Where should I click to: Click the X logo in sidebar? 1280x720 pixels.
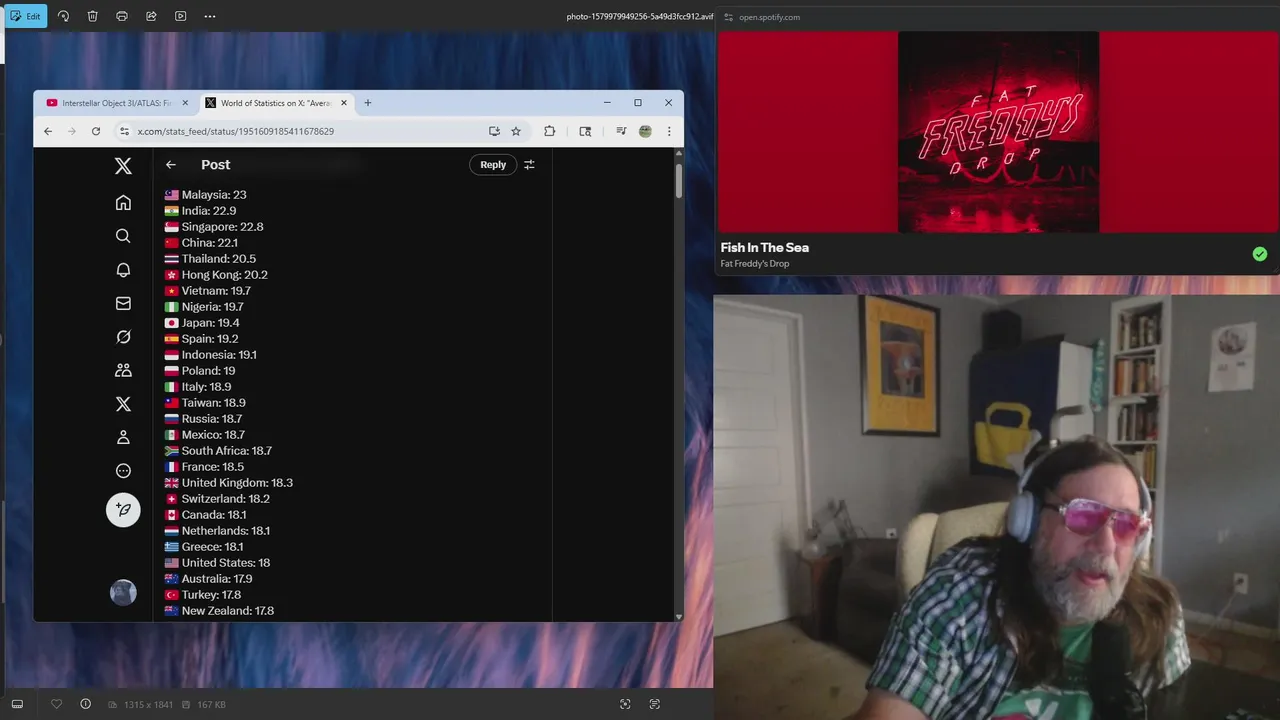click(x=123, y=166)
